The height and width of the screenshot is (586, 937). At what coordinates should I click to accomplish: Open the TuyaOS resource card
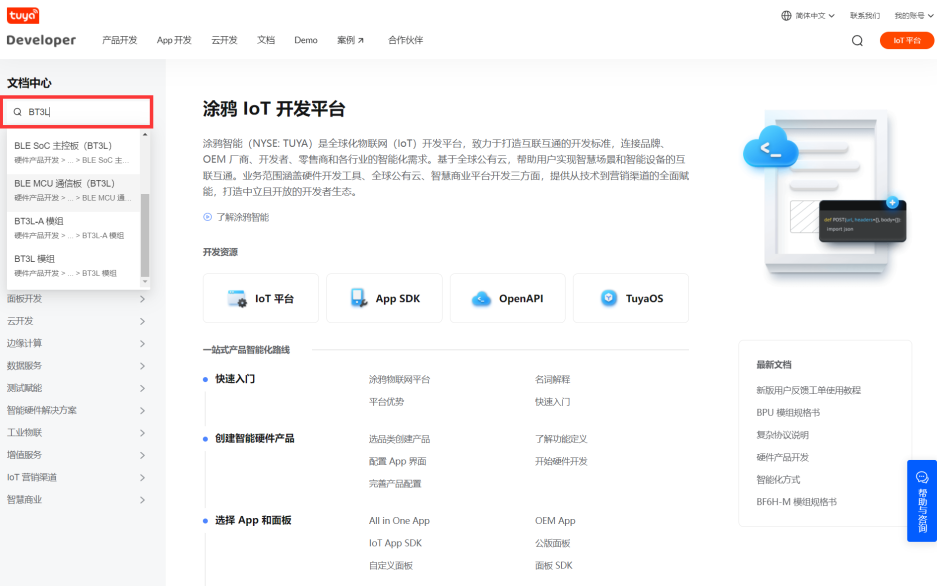tap(631, 298)
